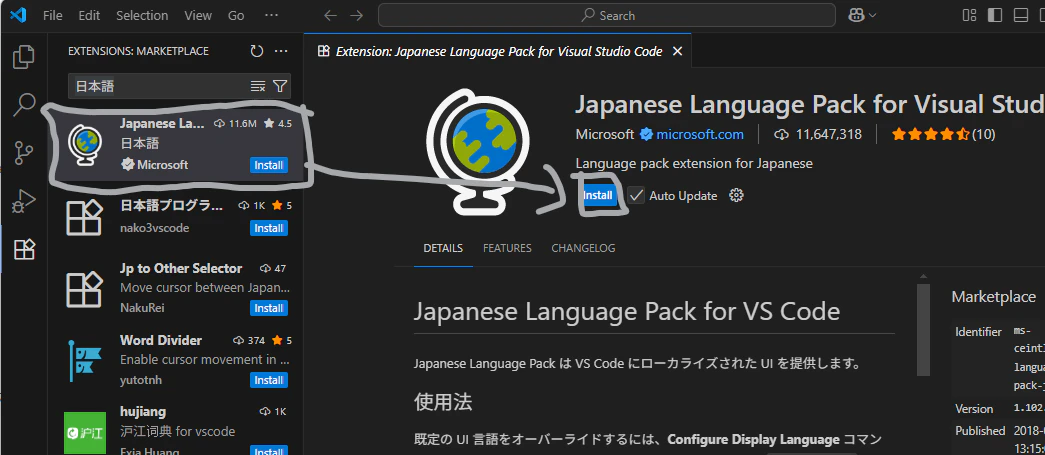1045x455 pixels.
Task: Open the extension manage gear icon
Action: point(736,195)
